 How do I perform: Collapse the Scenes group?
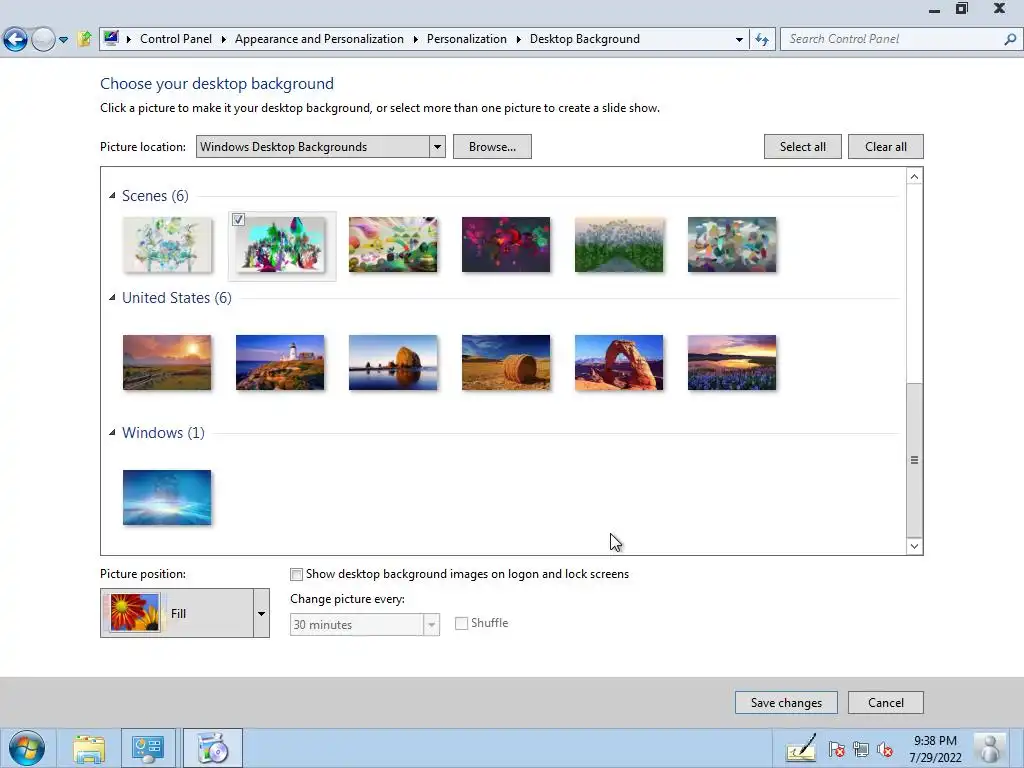click(x=112, y=195)
